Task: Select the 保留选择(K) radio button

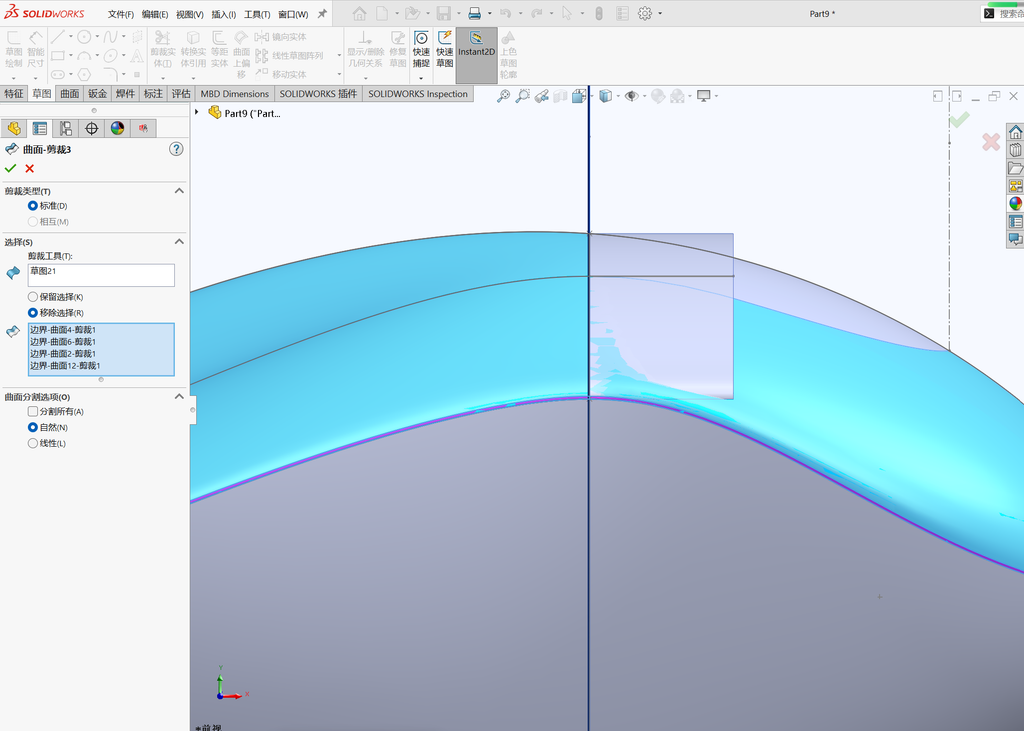Action: (33, 297)
